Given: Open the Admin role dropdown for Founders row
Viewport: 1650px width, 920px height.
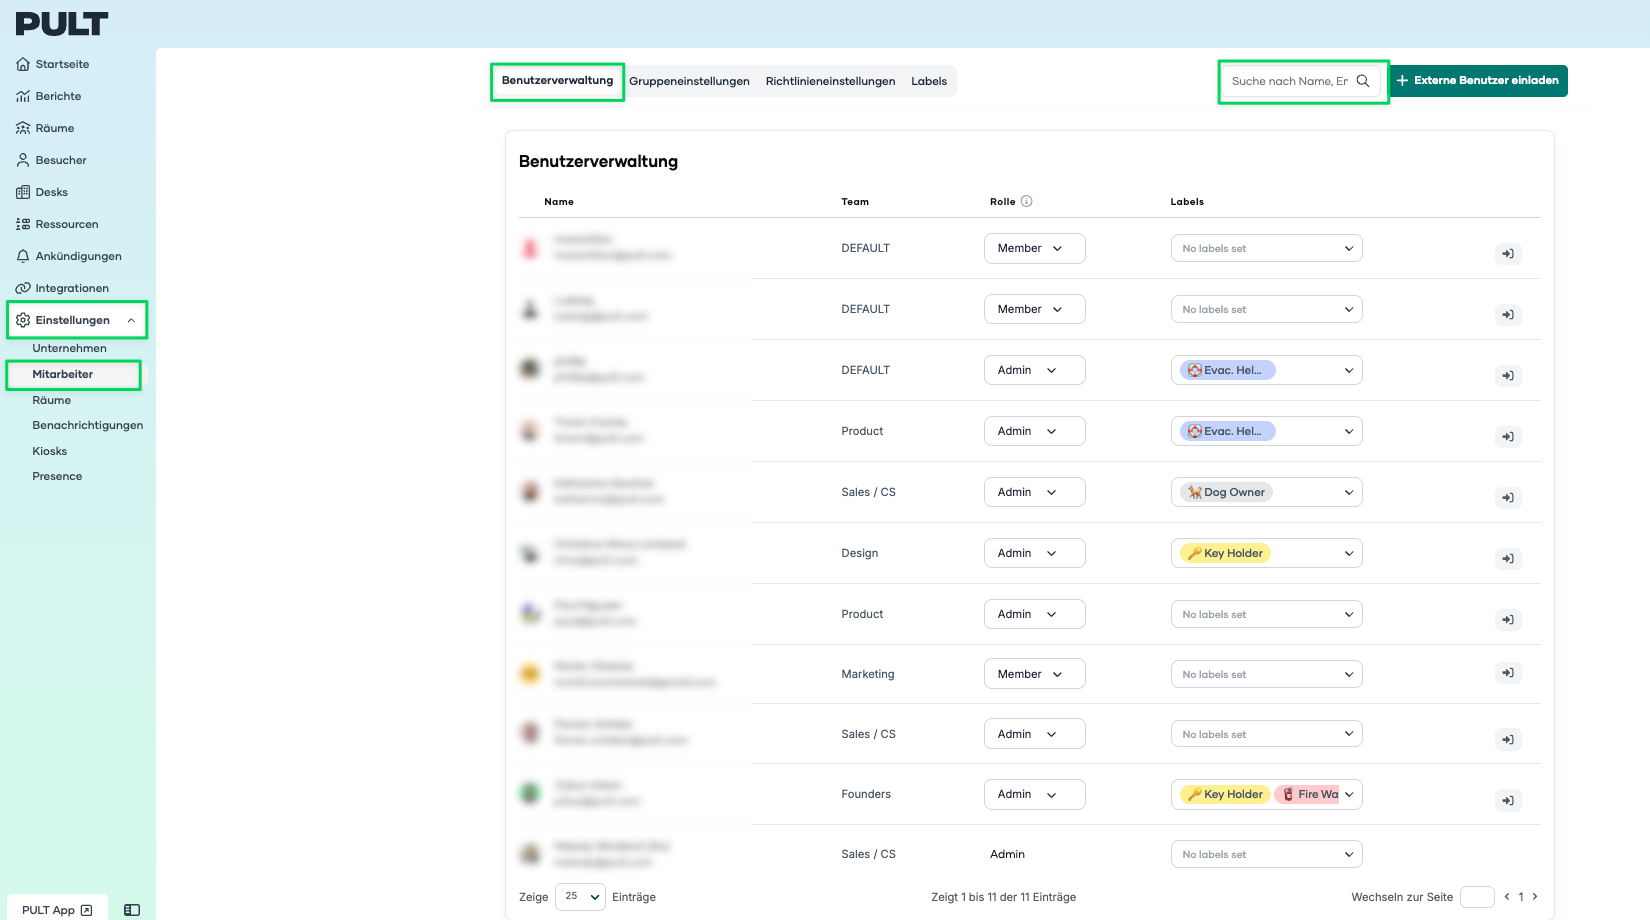Looking at the screenshot, I should 1034,794.
